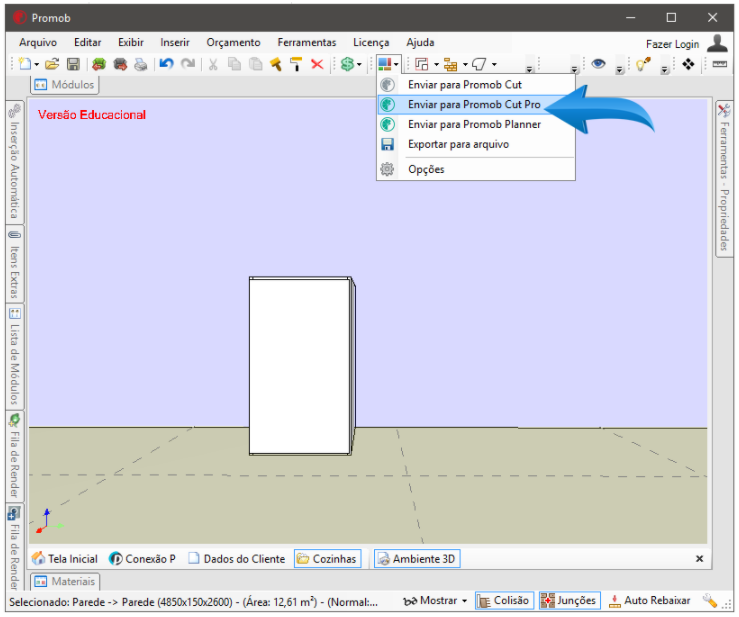Toggle the Junções joints option

coord(569,601)
